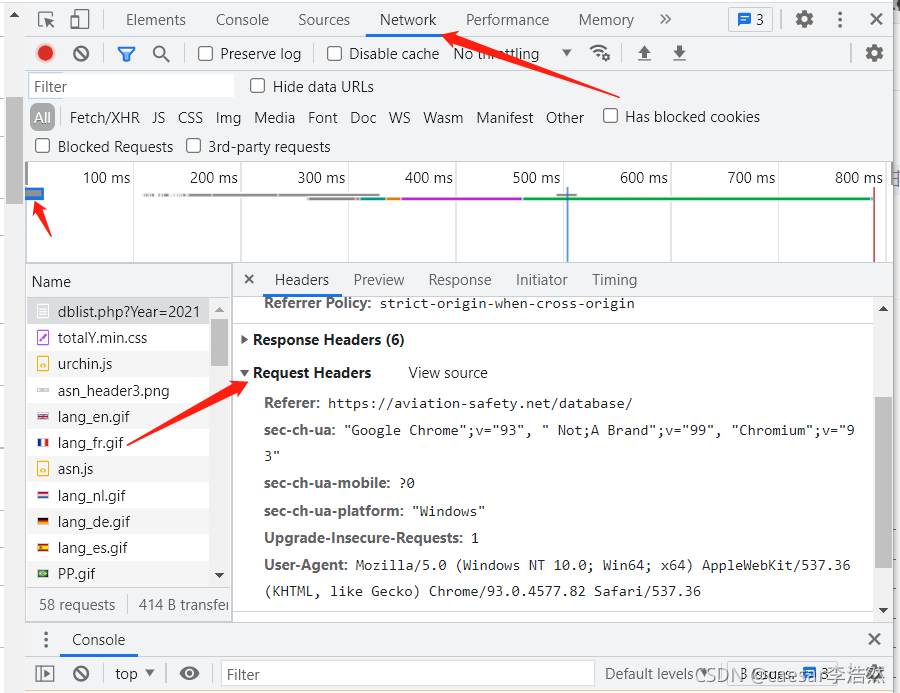Open the Response tab of request
Image resolution: width=900 pixels, height=693 pixels.
[460, 280]
